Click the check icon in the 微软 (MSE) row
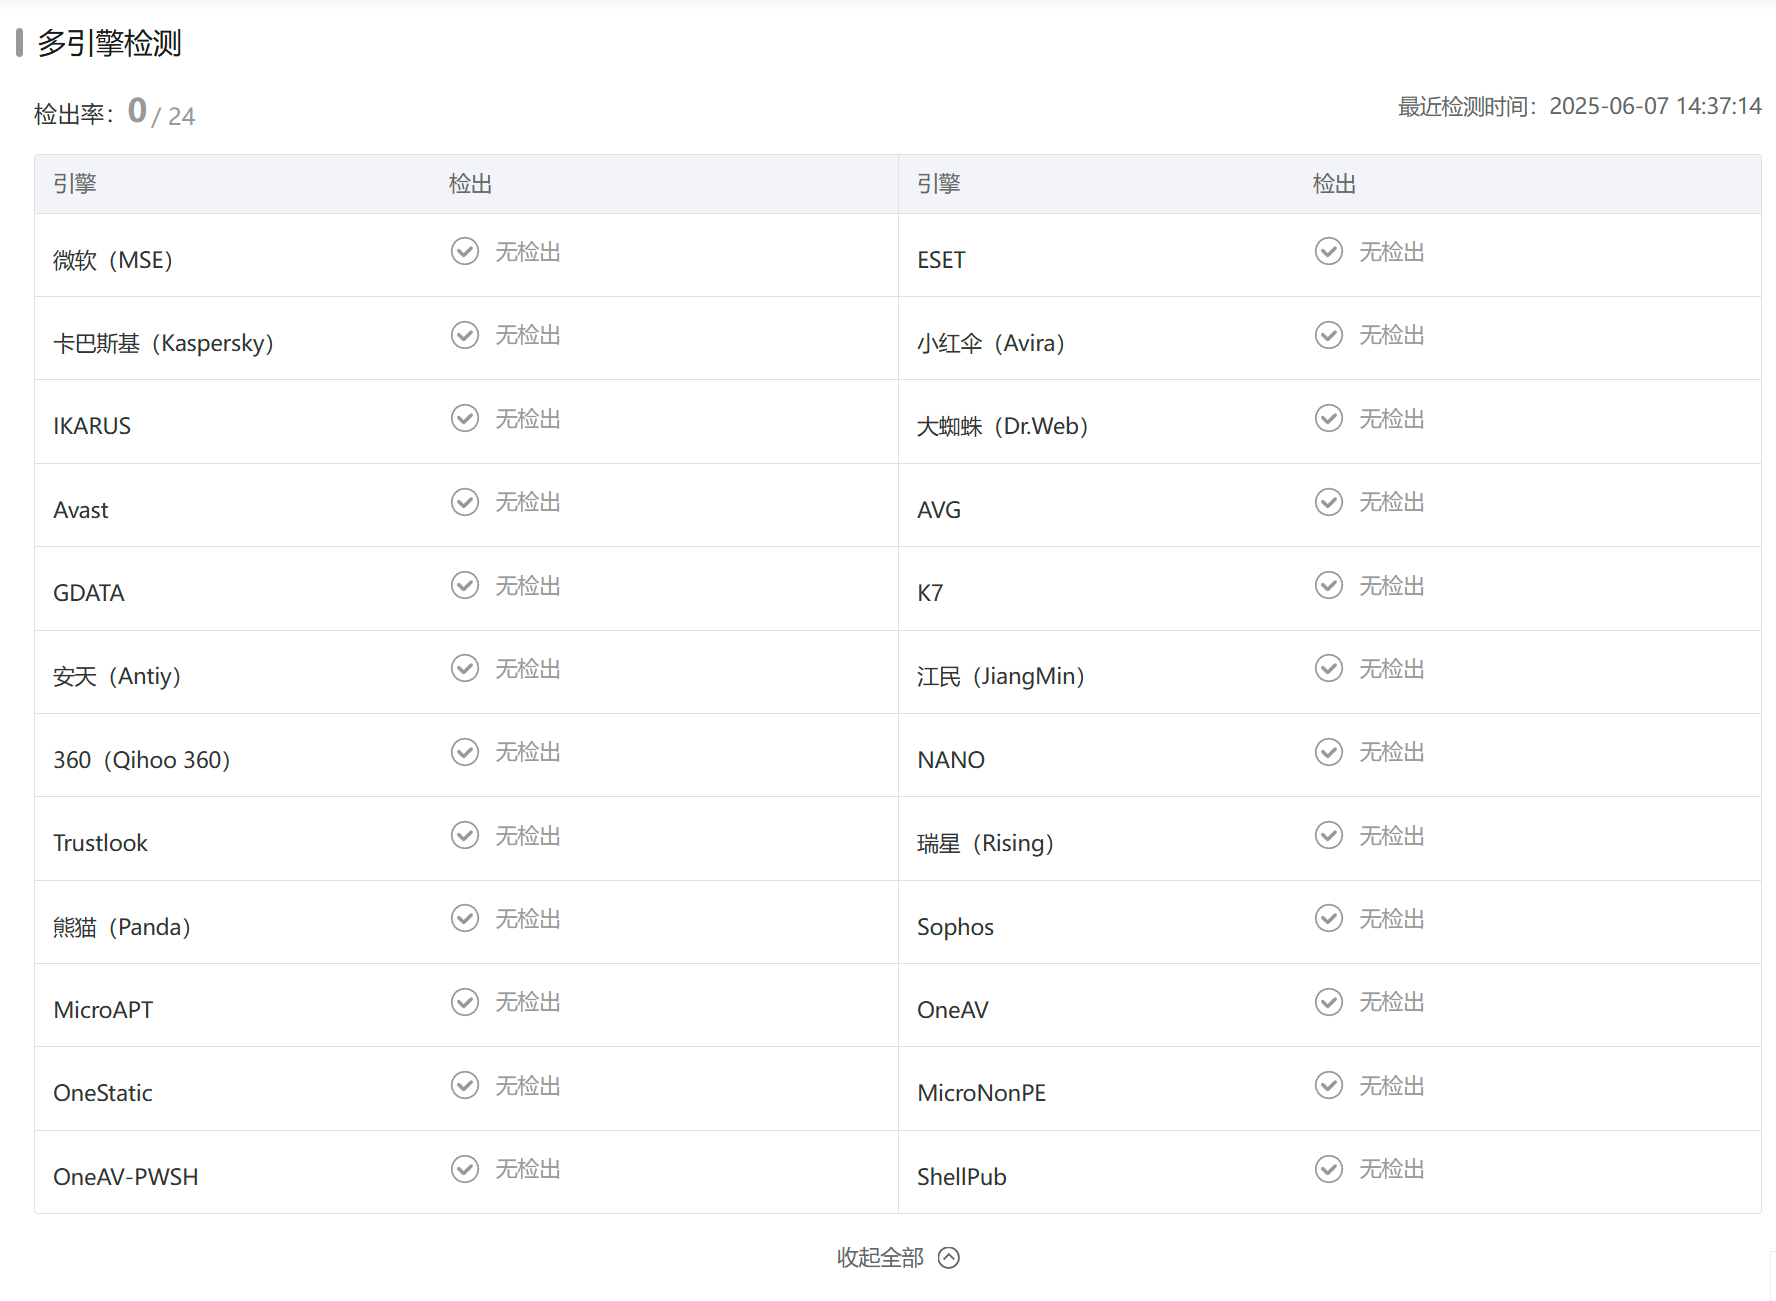The height and width of the screenshot is (1301, 1776). pyautogui.click(x=465, y=251)
